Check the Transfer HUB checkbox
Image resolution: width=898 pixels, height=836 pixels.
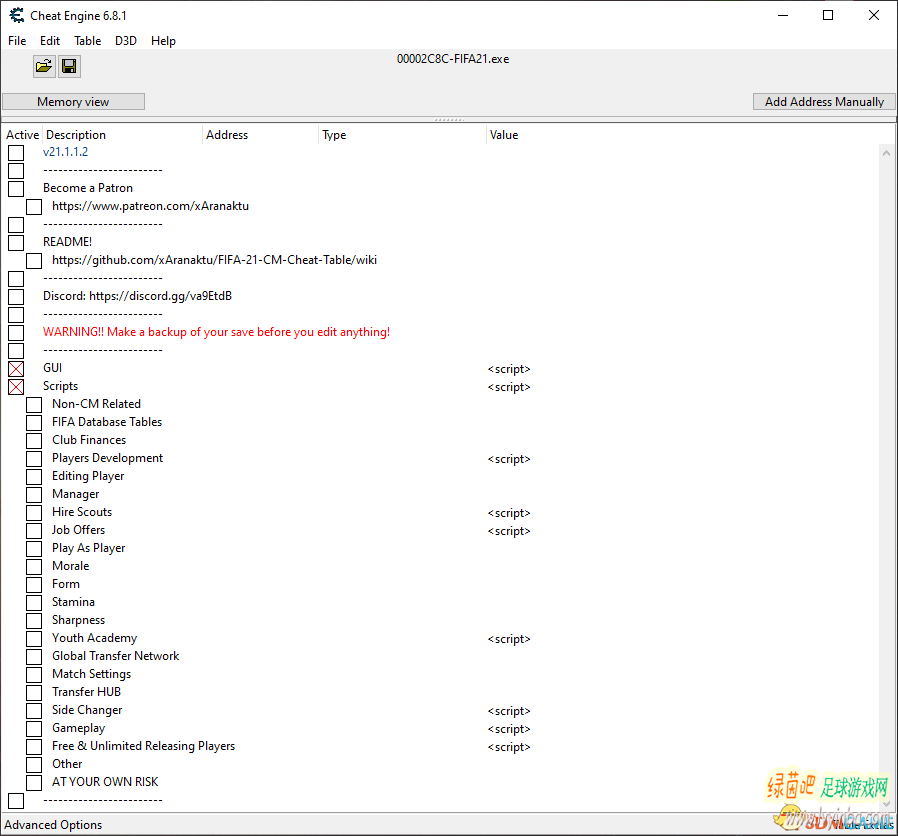pos(34,693)
